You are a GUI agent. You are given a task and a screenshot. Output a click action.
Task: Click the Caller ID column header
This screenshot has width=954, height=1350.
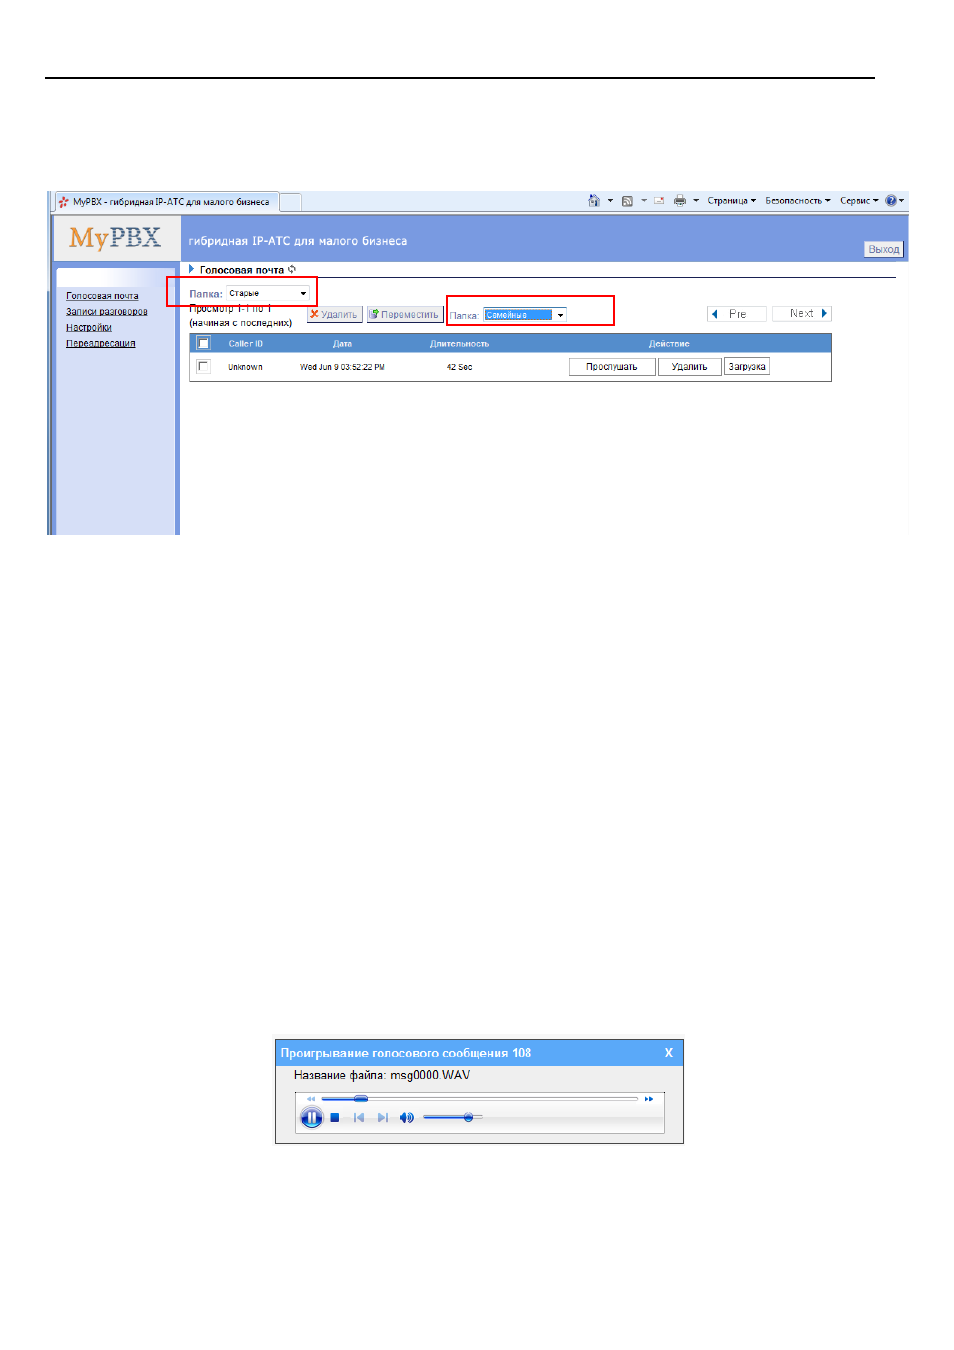click(245, 344)
